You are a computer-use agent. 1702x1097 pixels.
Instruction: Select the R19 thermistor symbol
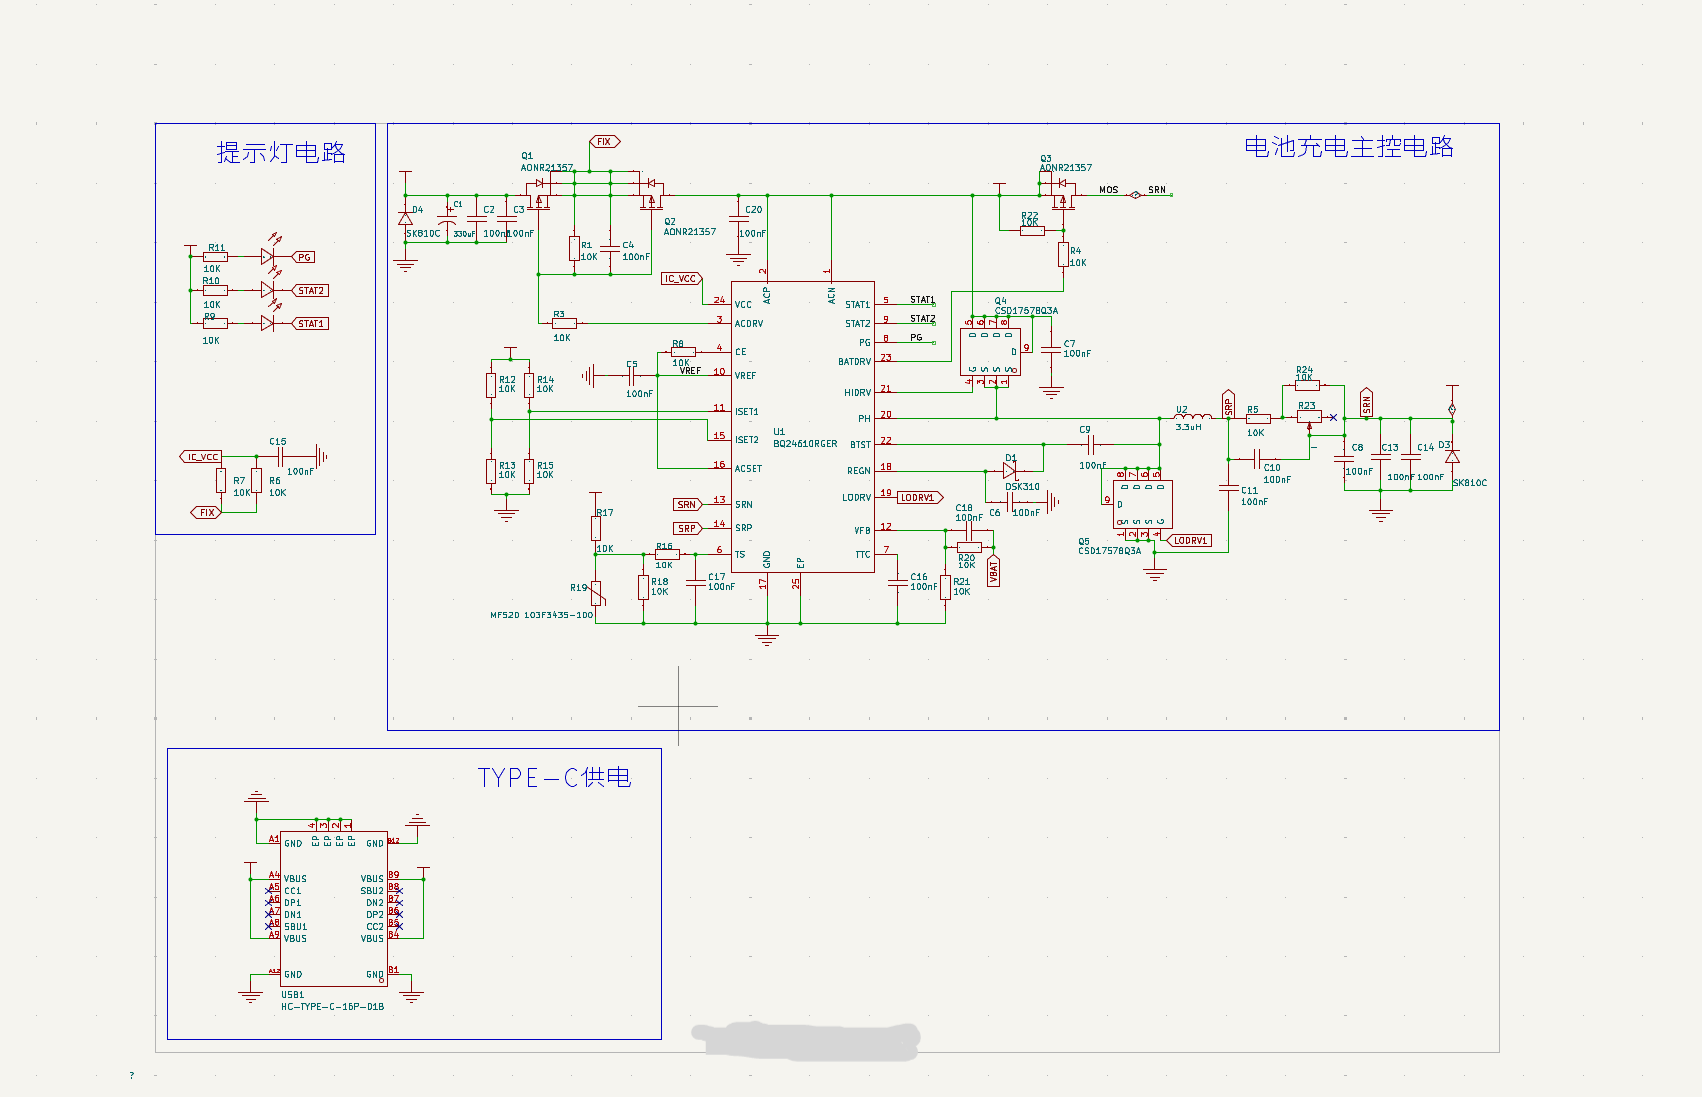pos(596,594)
